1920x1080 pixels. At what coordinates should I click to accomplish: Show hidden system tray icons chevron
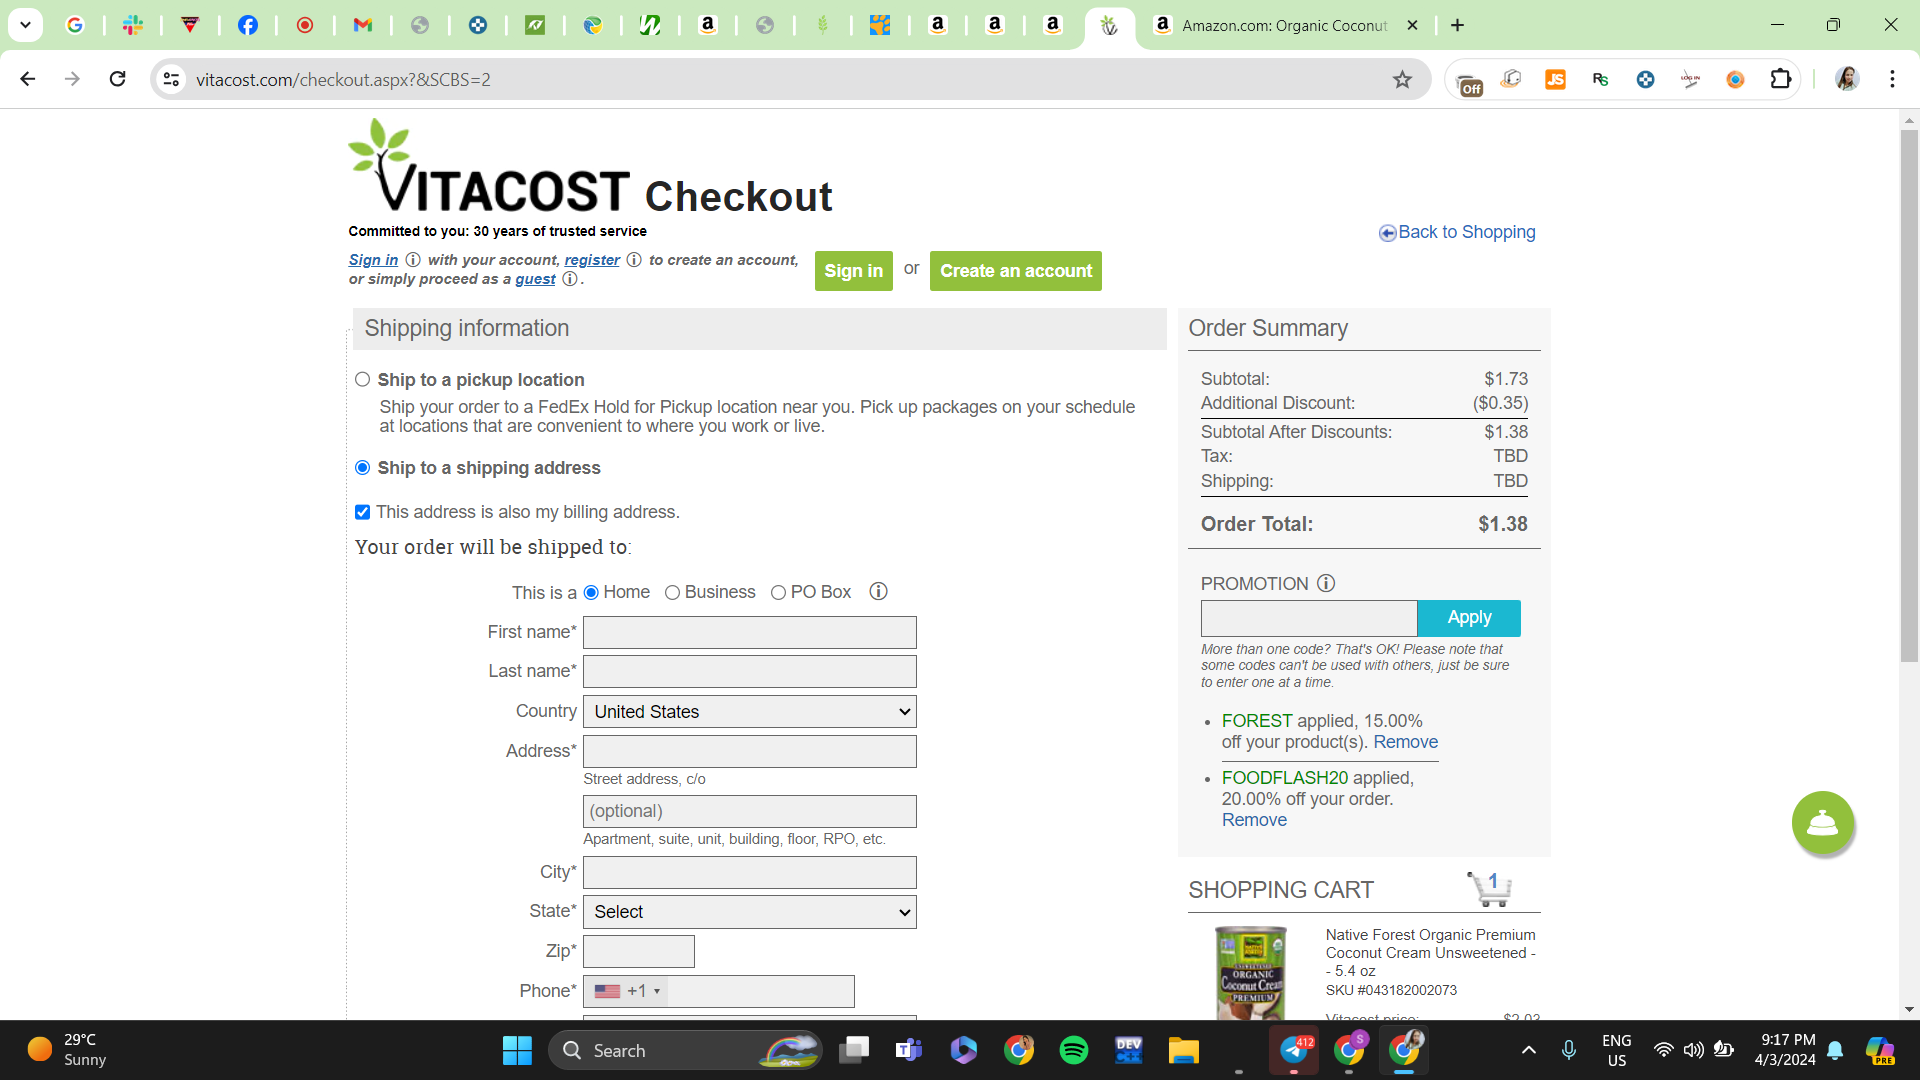(1529, 1050)
